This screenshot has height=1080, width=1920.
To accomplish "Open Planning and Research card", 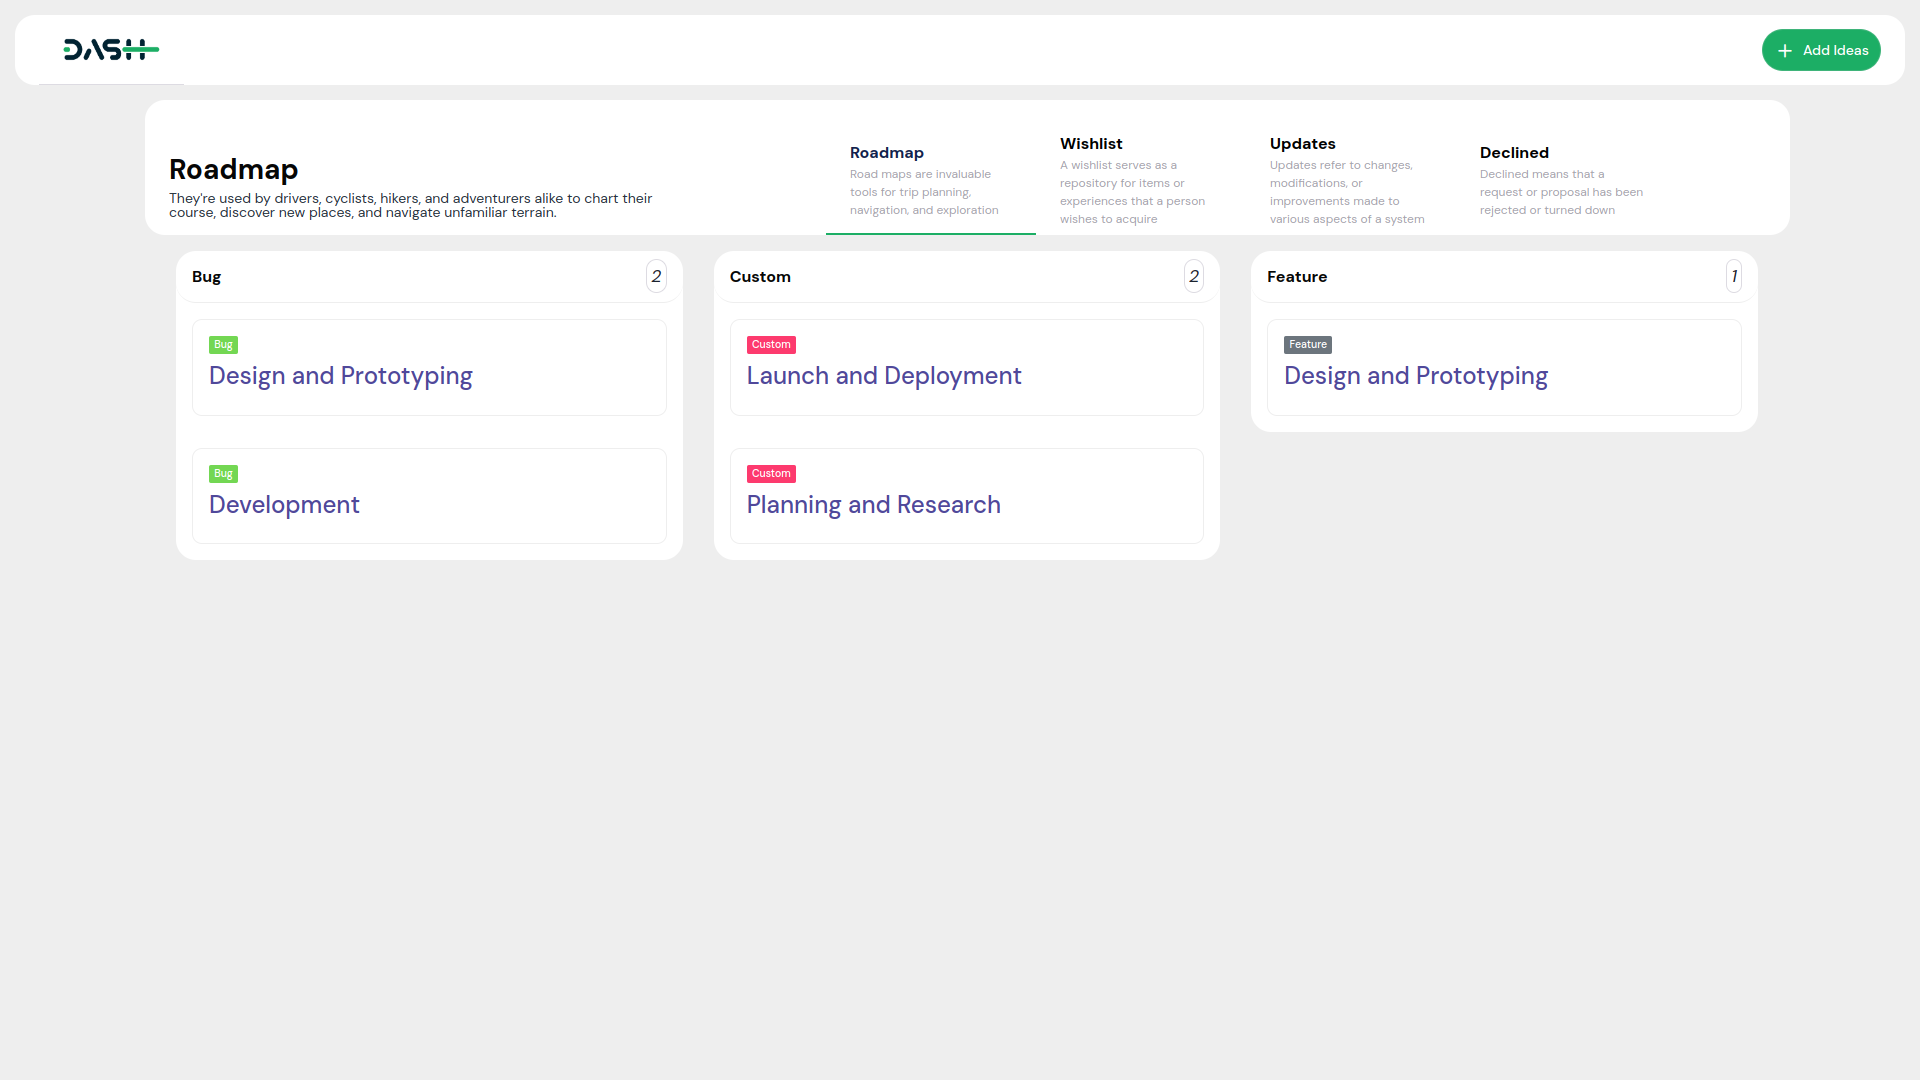I will [873, 505].
